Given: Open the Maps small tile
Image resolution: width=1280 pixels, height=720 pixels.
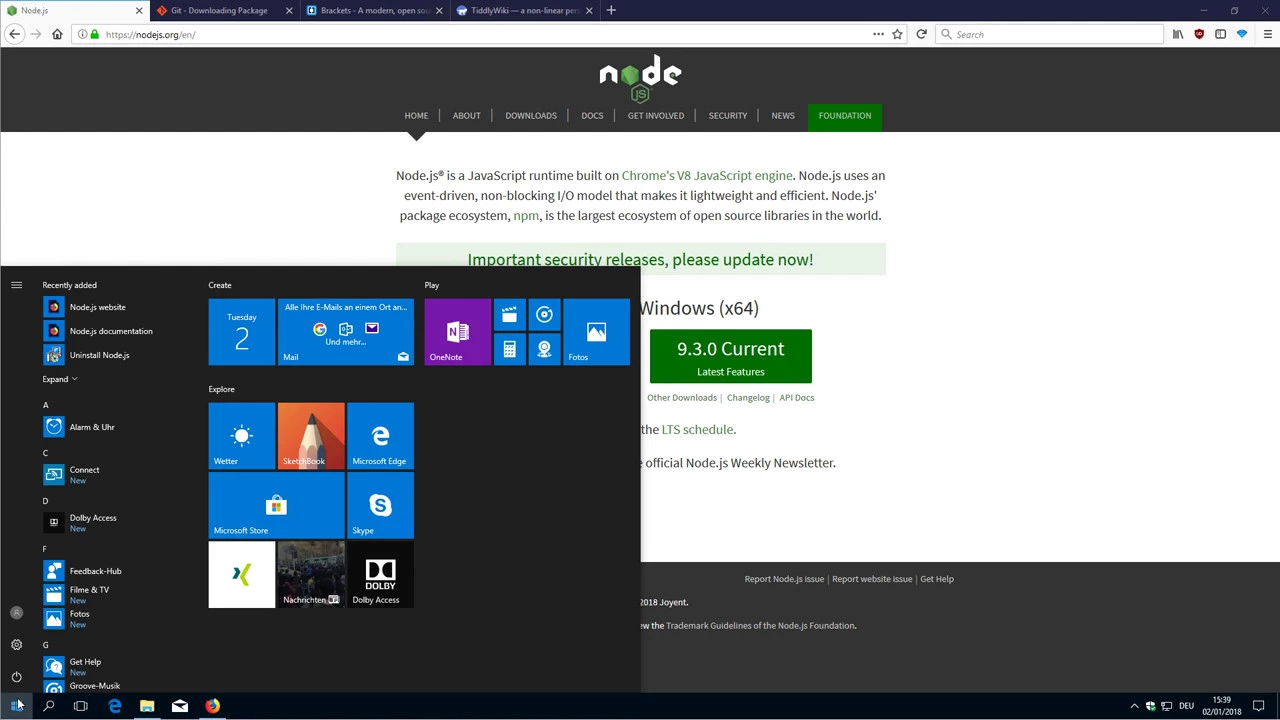Looking at the screenshot, I should point(544,349).
